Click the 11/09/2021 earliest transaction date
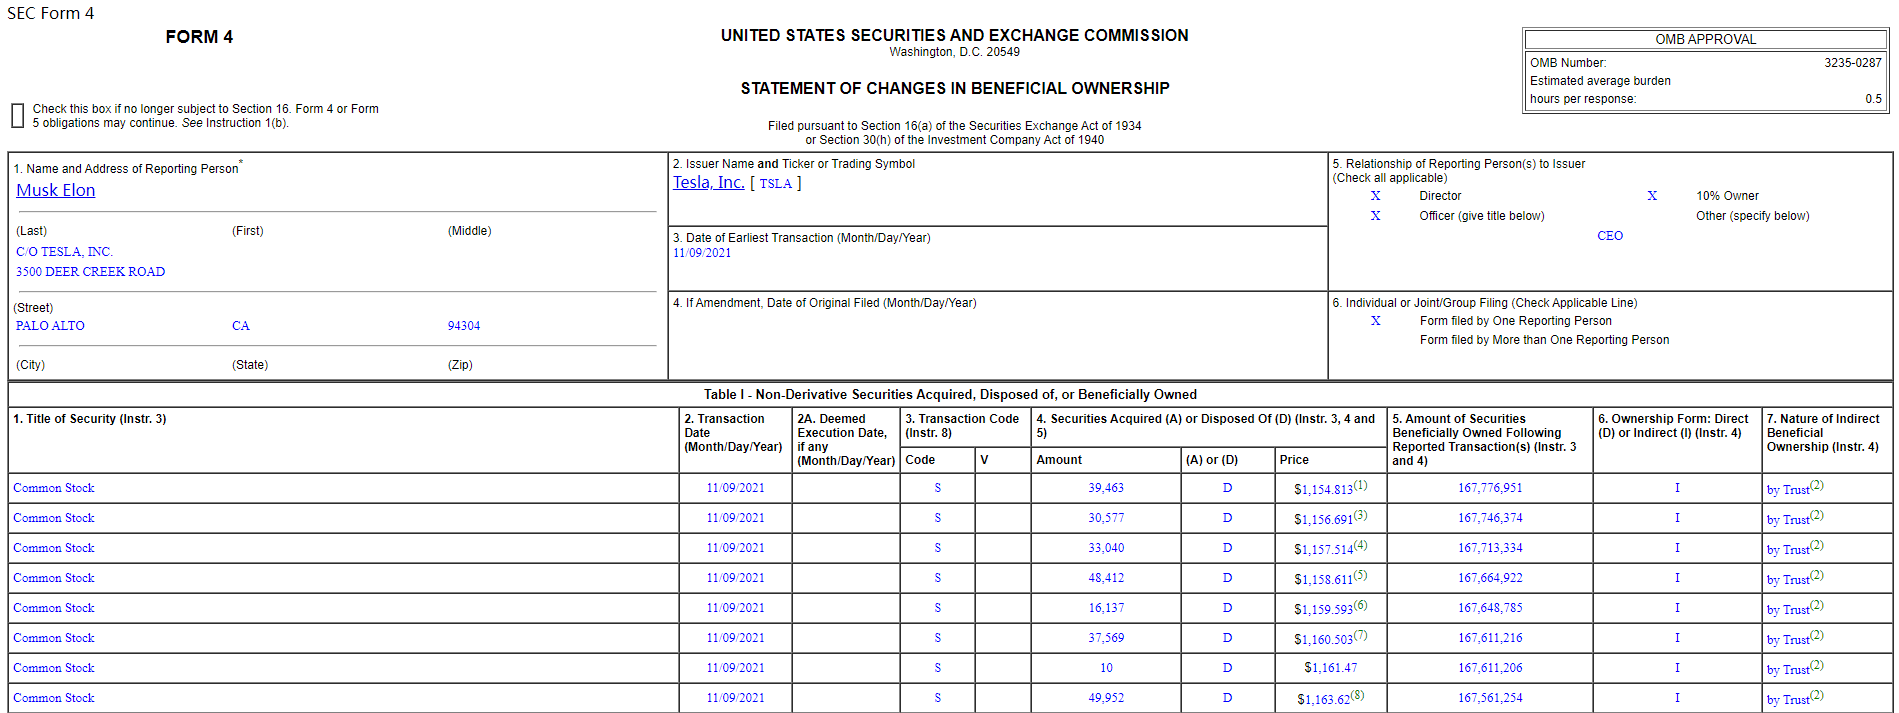 pos(702,253)
